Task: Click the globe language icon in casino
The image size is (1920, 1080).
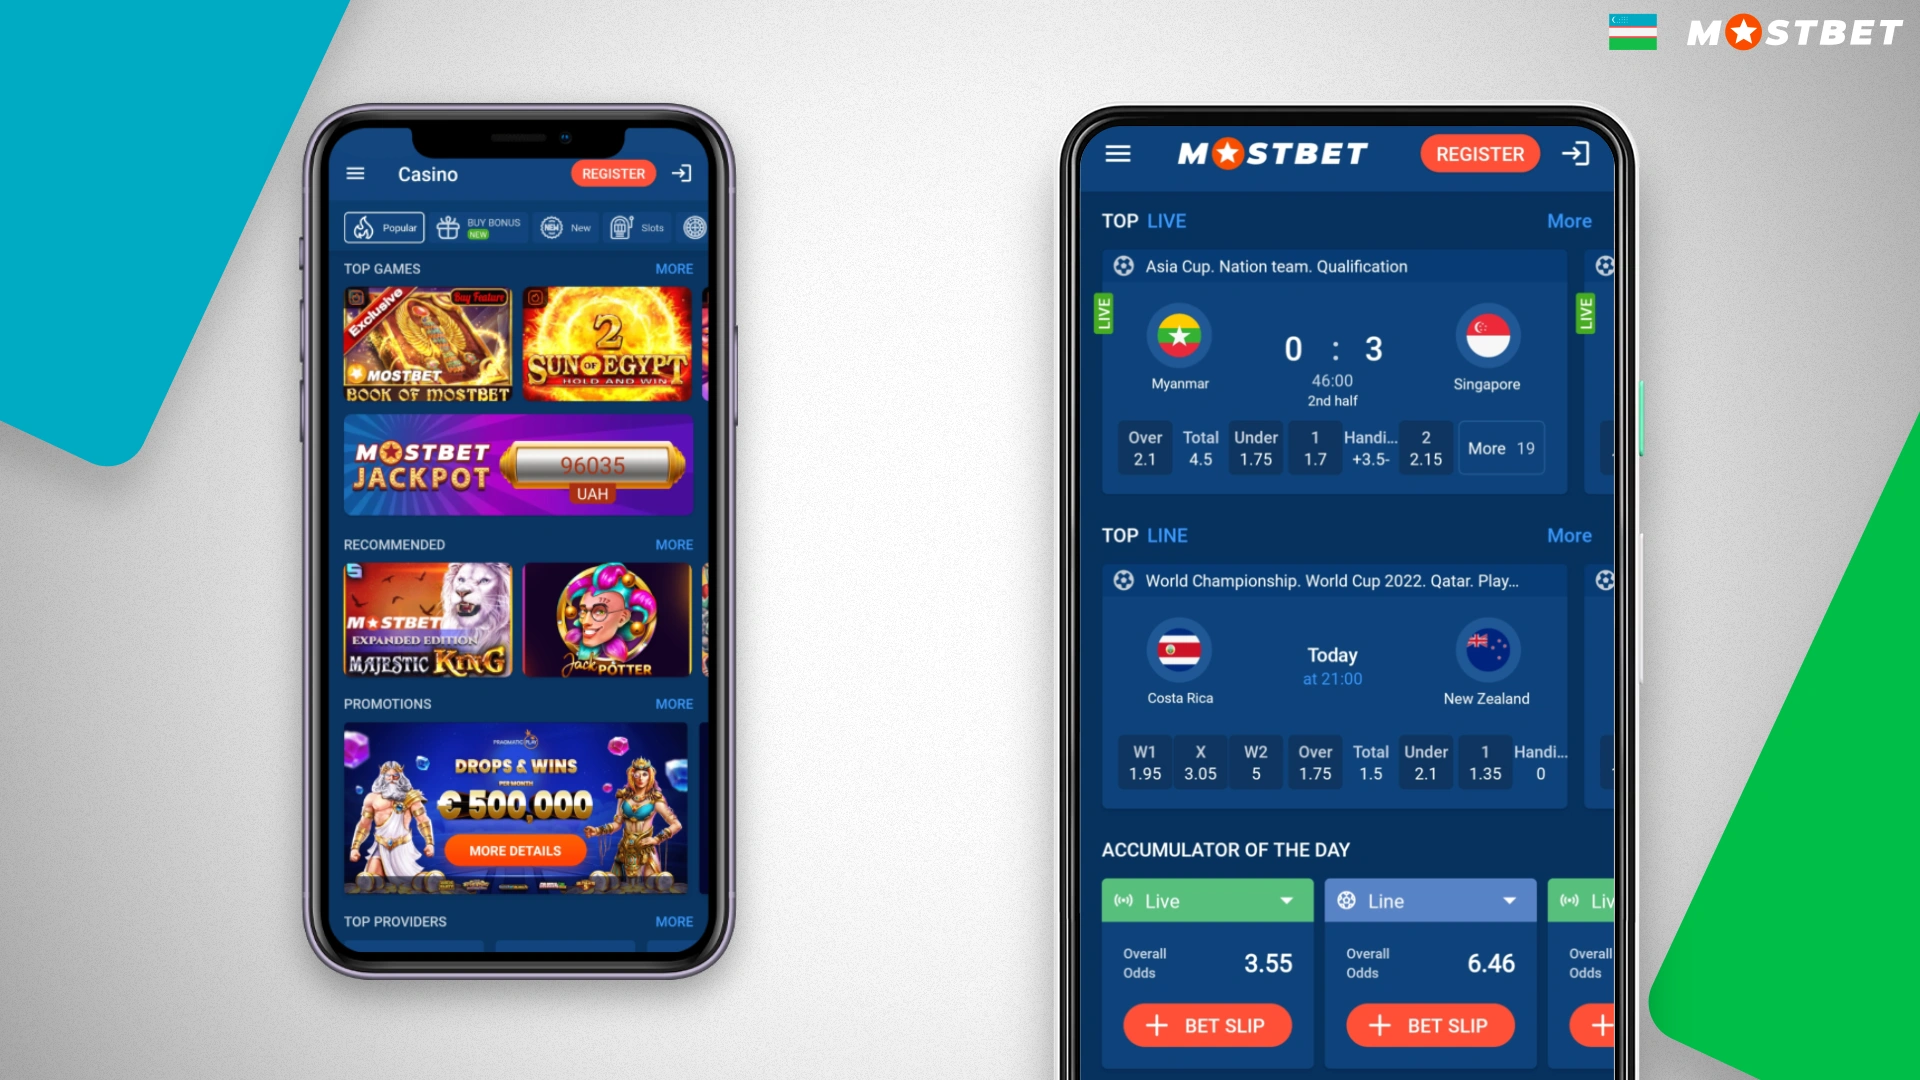Action: [x=695, y=227]
